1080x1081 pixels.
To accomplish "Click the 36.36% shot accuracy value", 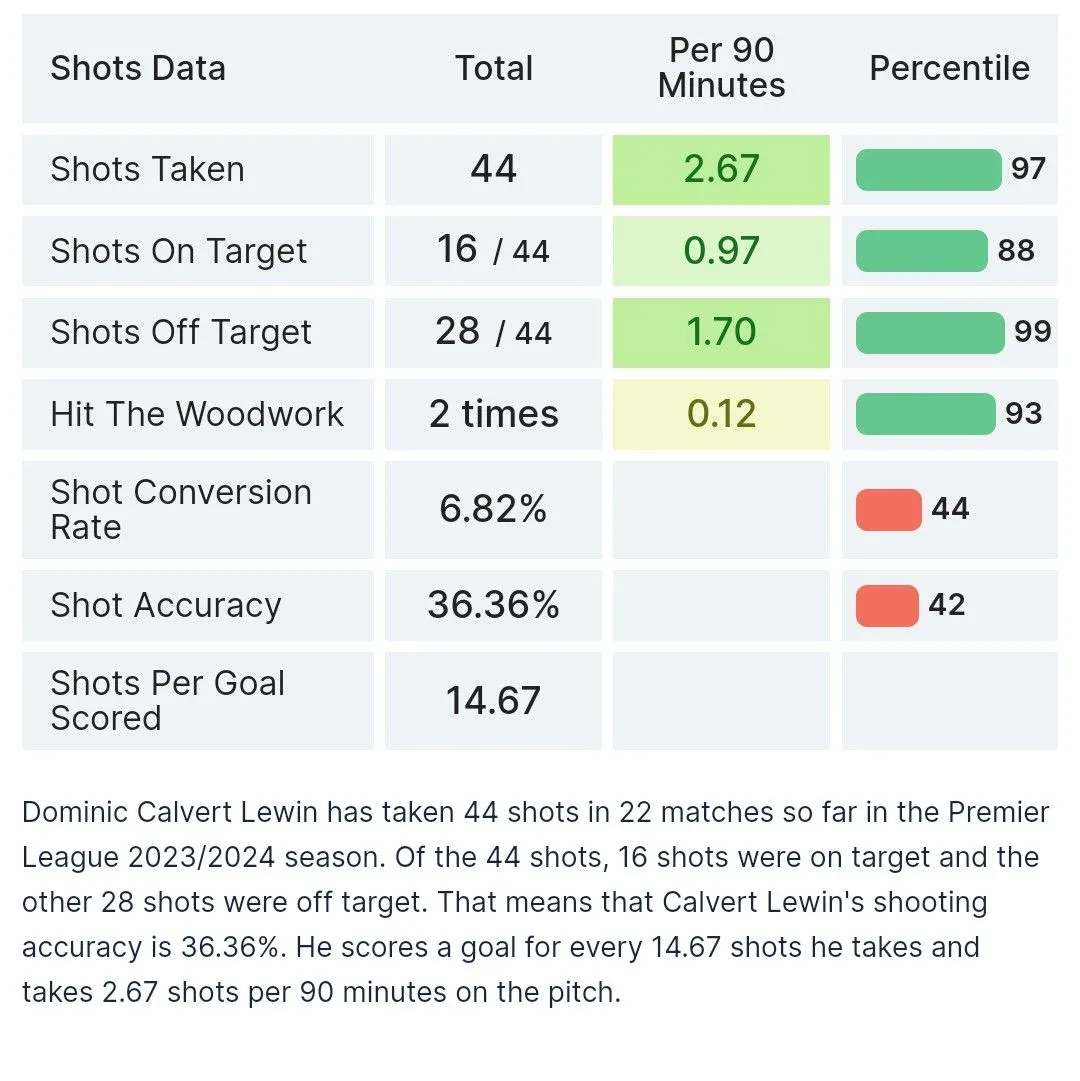I will 493,605.
